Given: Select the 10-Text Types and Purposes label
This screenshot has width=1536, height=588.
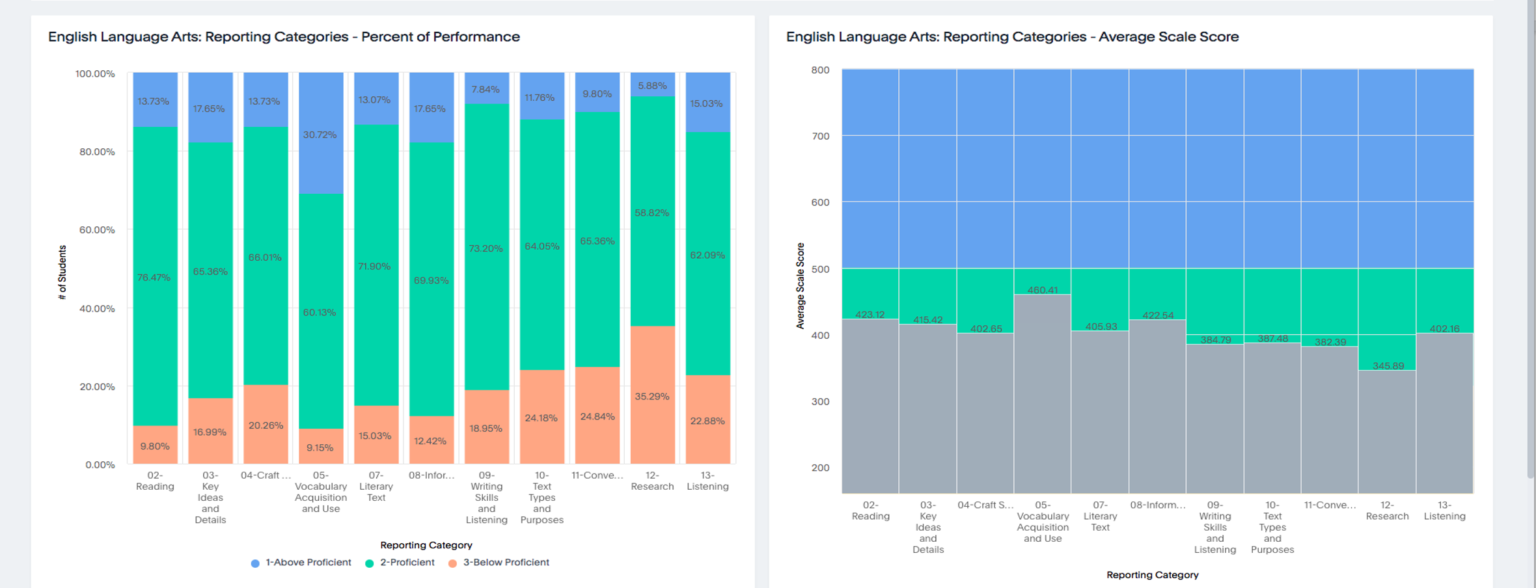Looking at the screenshot, I should [x=541, y=498].
